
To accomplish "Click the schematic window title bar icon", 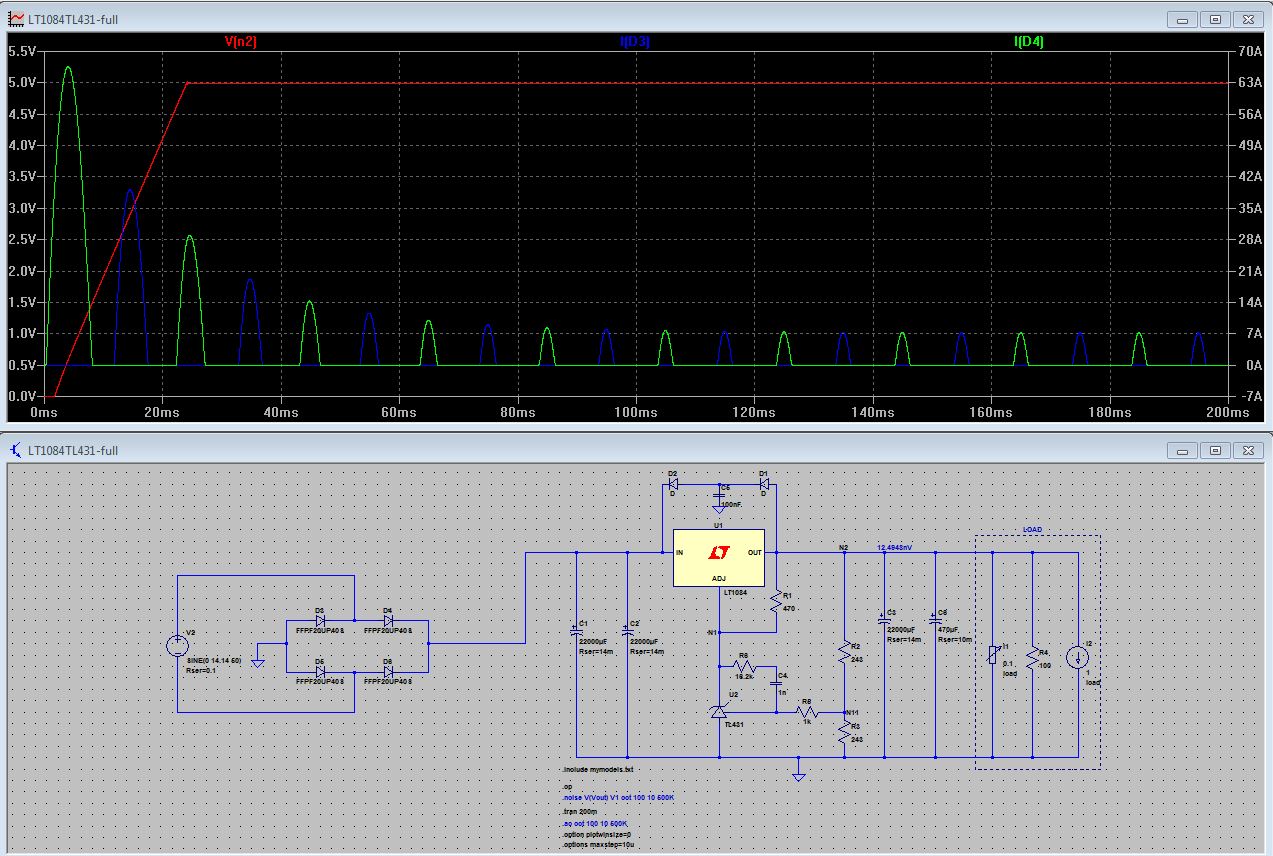I will coord(16,450).
